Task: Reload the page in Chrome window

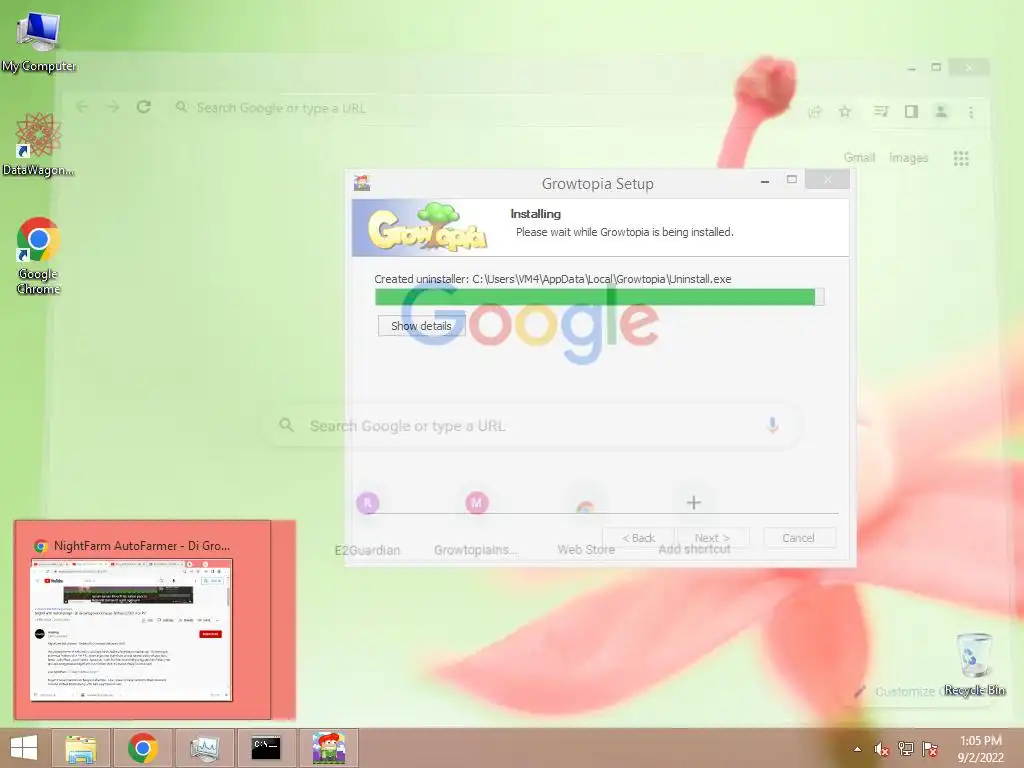Action: pos(144,107)
